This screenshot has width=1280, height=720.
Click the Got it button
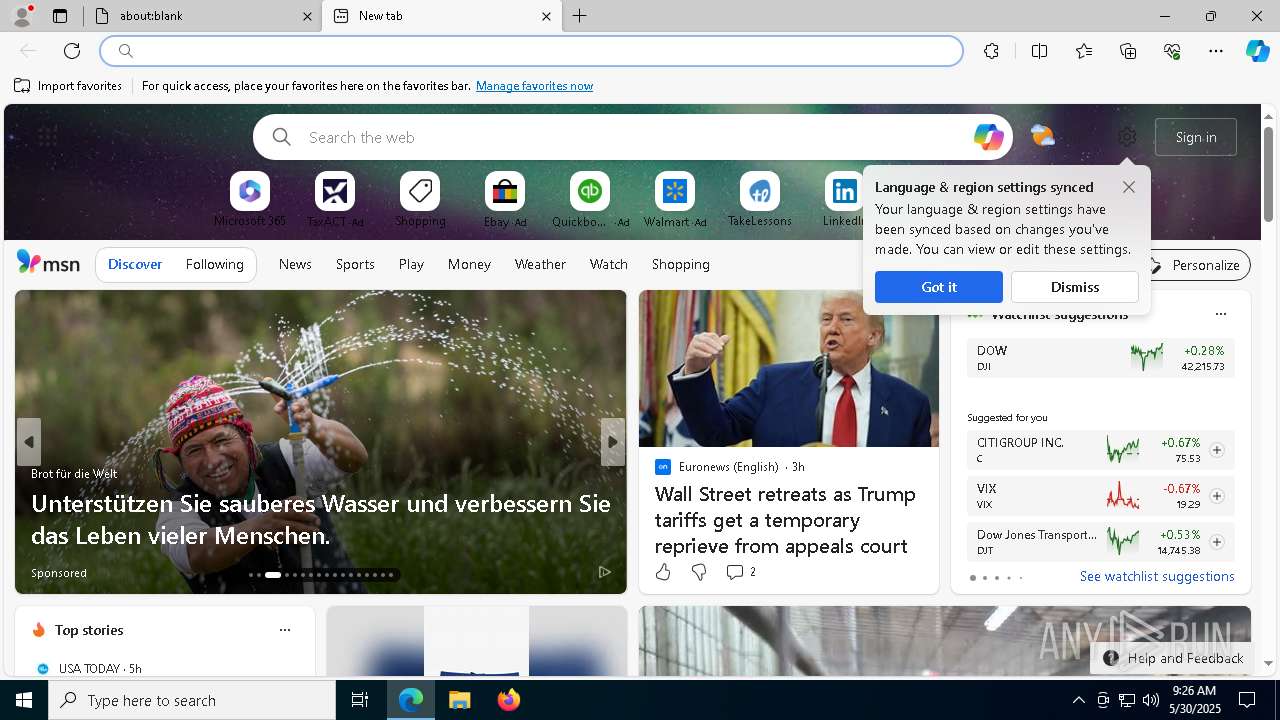(939, 287)
